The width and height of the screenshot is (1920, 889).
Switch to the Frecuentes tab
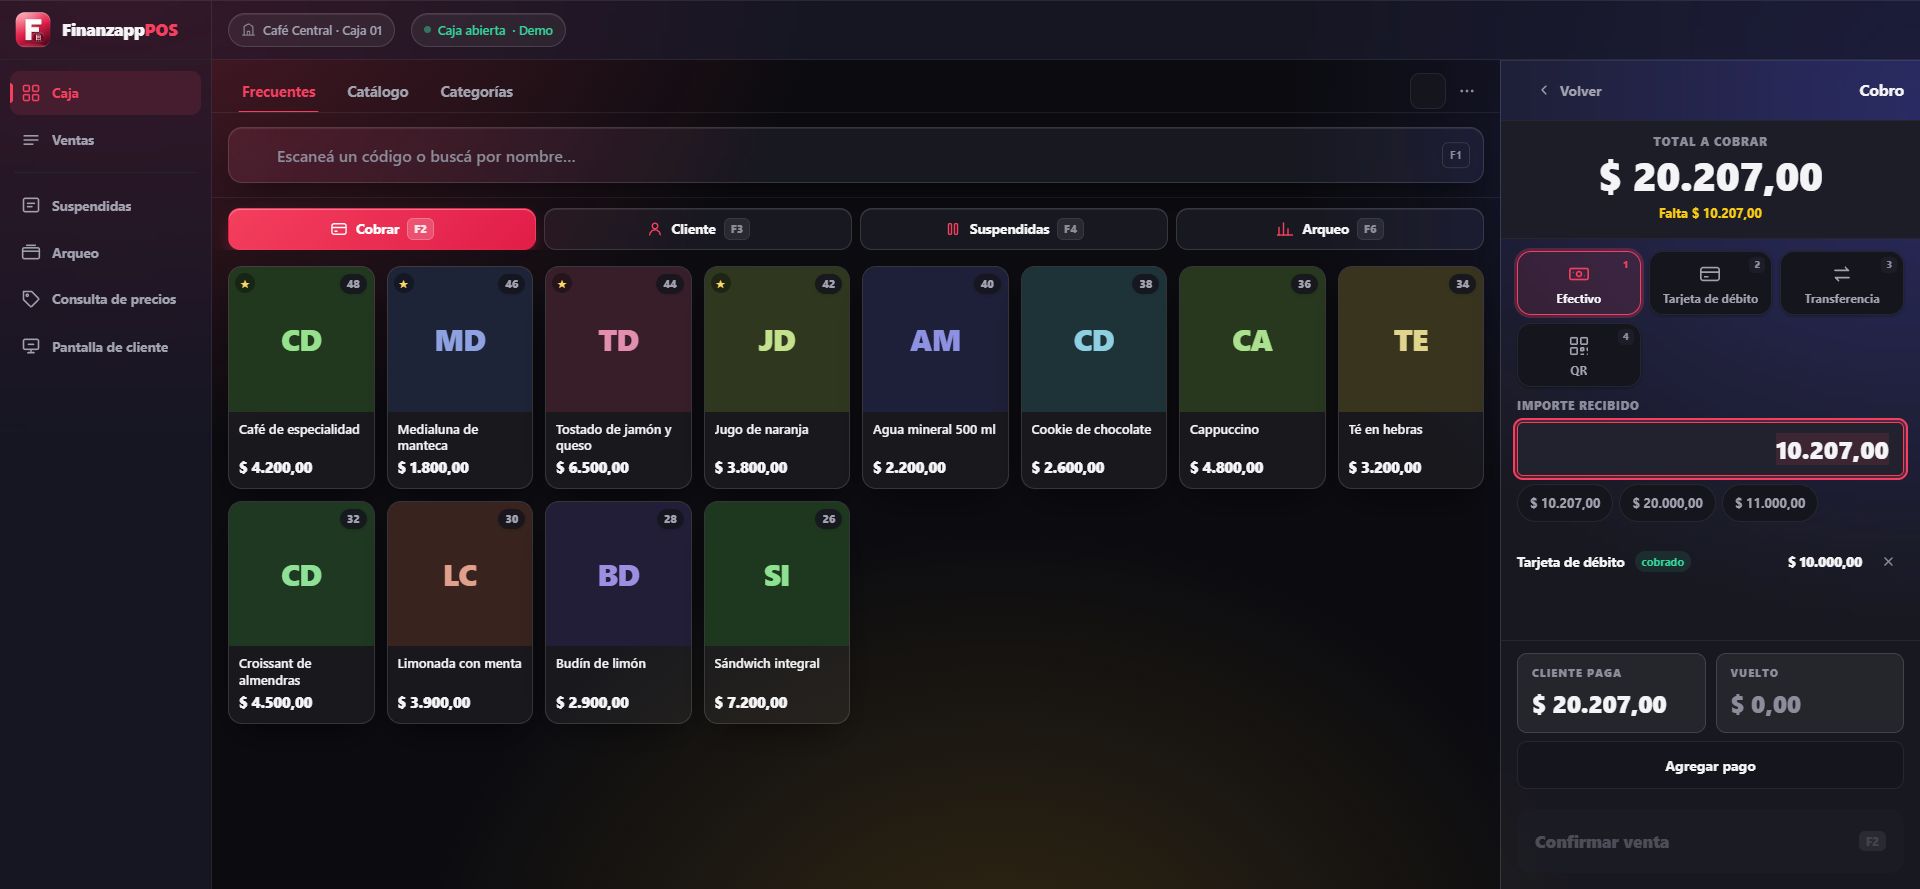279,92
